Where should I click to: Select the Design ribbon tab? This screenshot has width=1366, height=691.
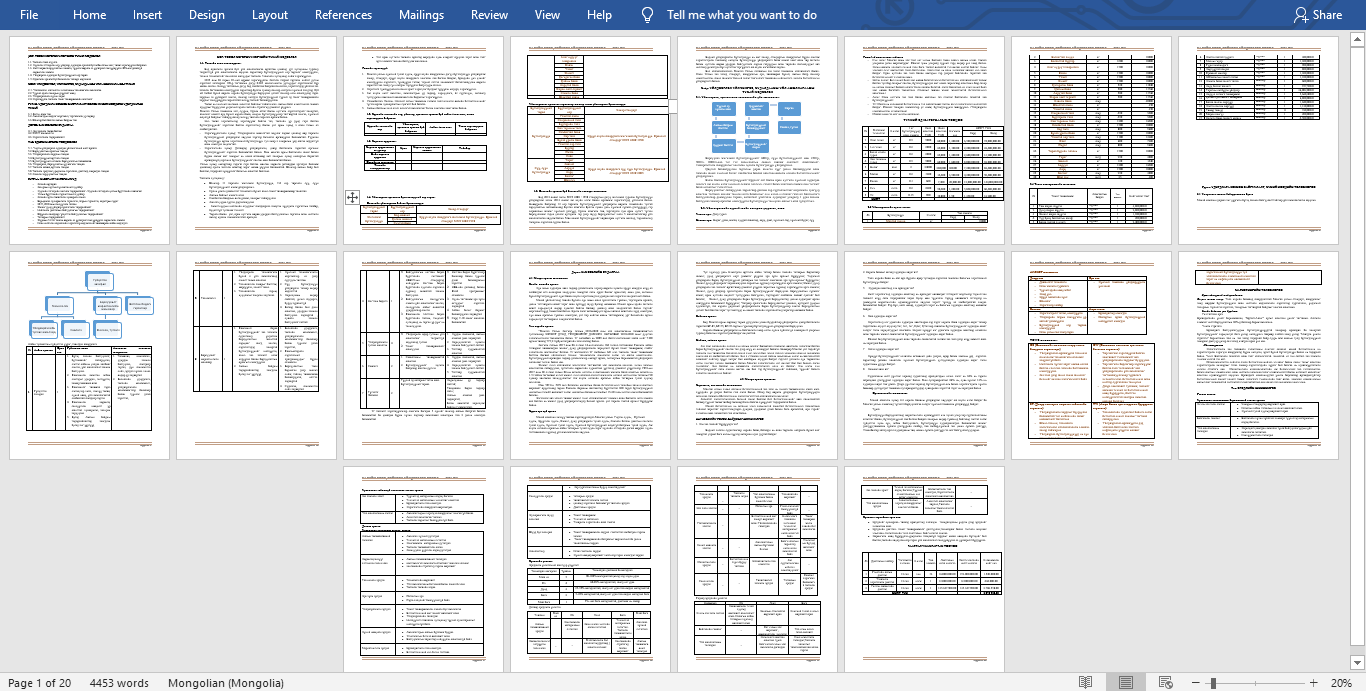click(x=207, y=15)
